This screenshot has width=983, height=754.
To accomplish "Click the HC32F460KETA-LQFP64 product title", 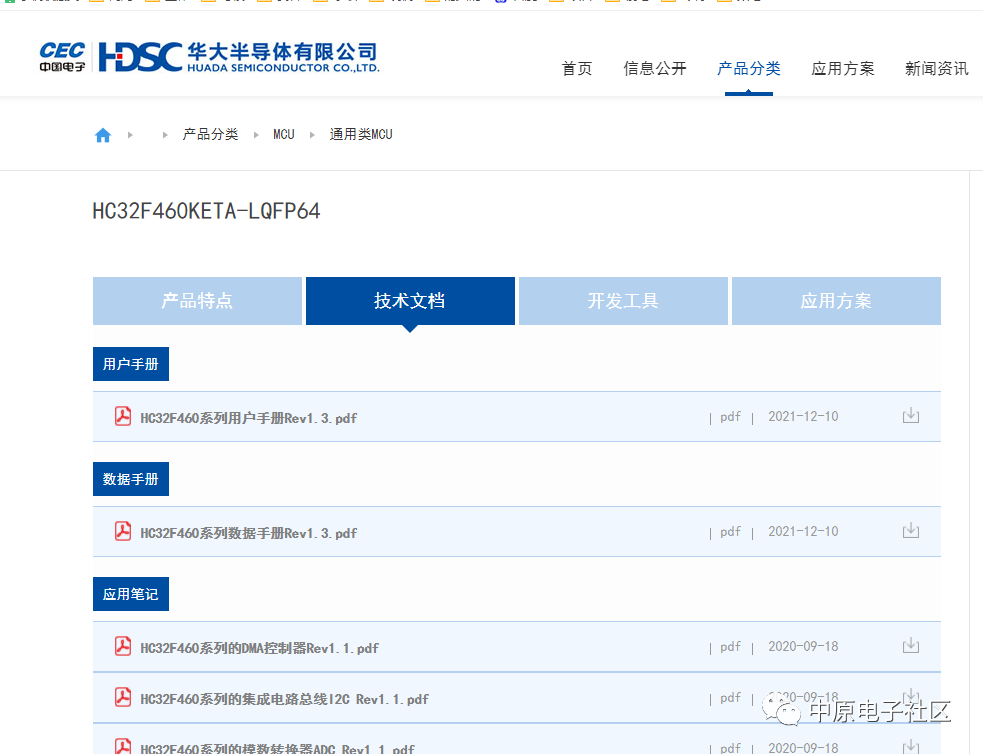I will 206,211.
